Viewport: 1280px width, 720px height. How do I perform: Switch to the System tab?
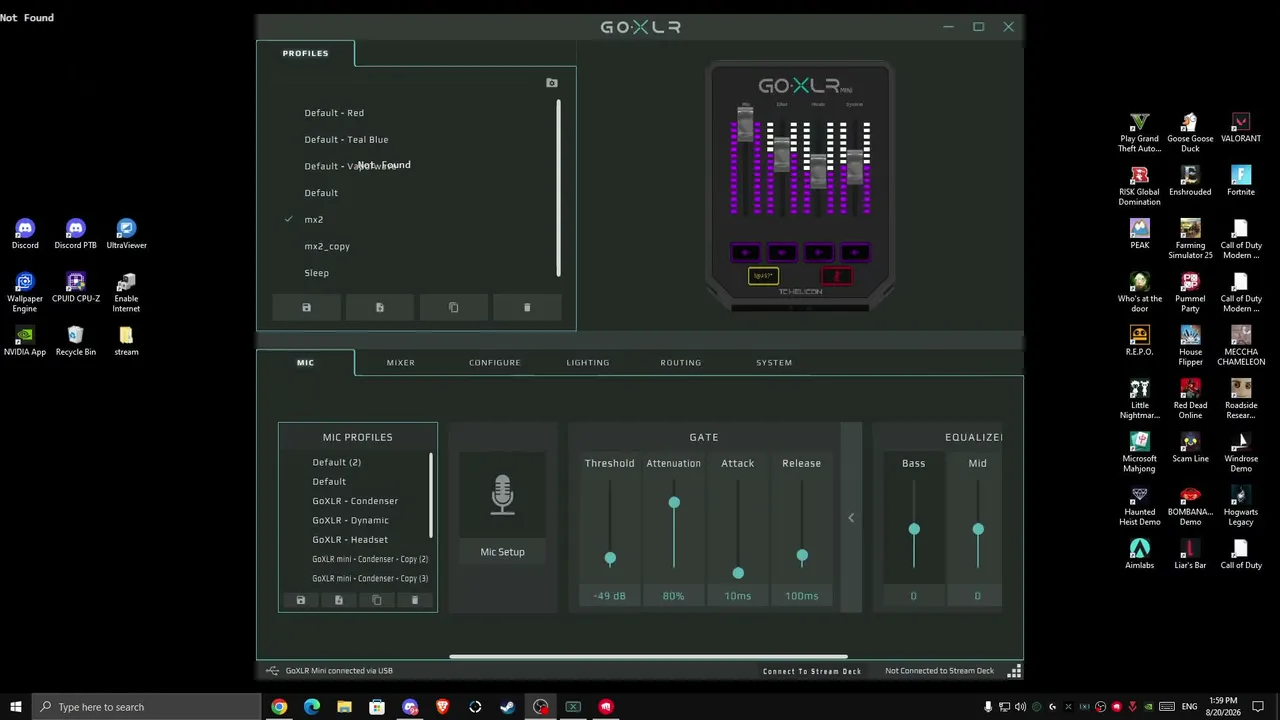(x=774, y=362)
